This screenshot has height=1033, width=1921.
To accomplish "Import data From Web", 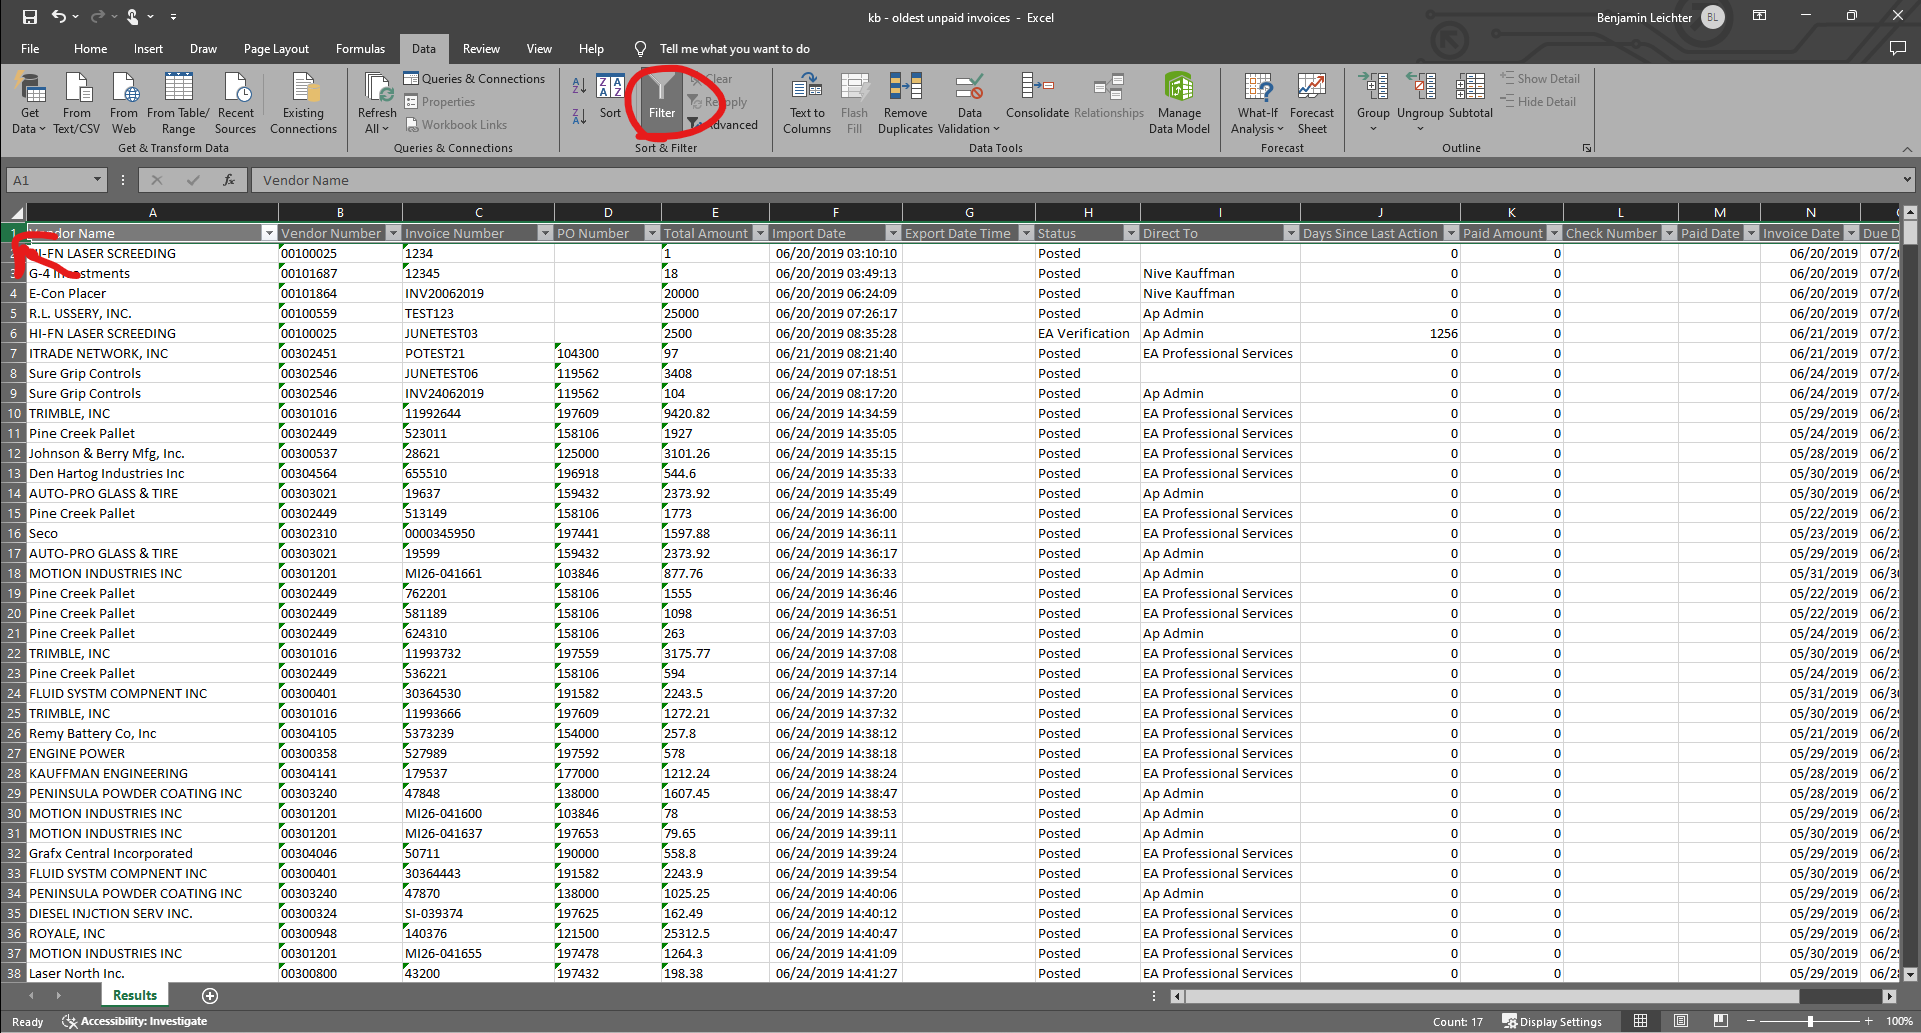I will [124, 104].
